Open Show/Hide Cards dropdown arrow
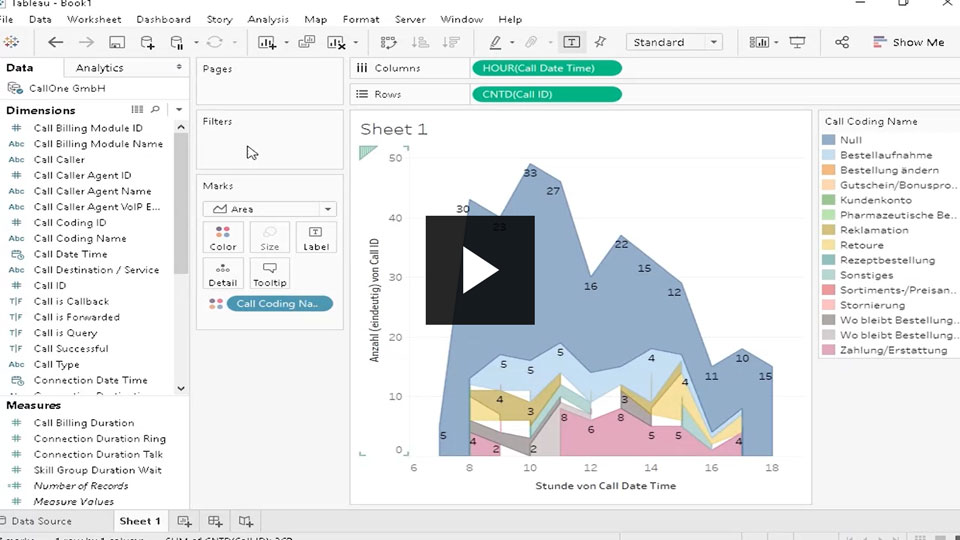Screen dimensions: 960x540 pos(776,42)
